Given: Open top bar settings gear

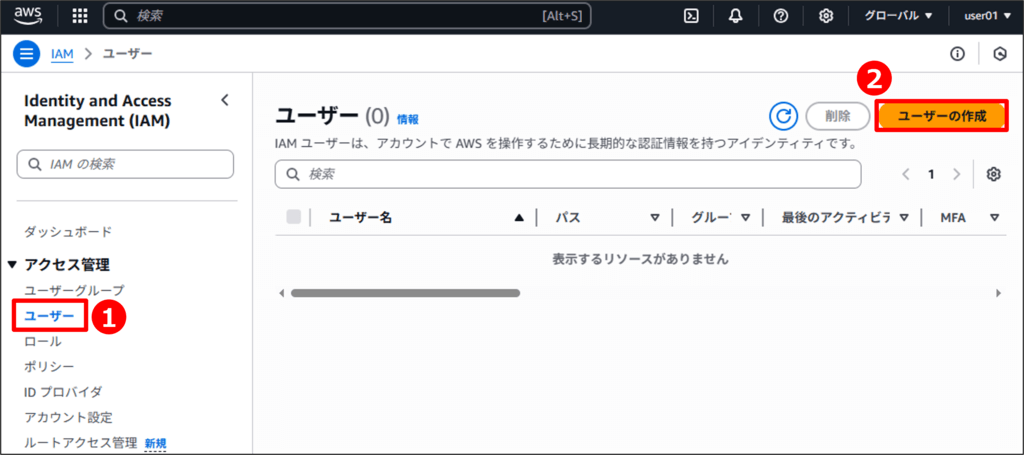Looking at the screenshot, I should [x=825, y=16].
